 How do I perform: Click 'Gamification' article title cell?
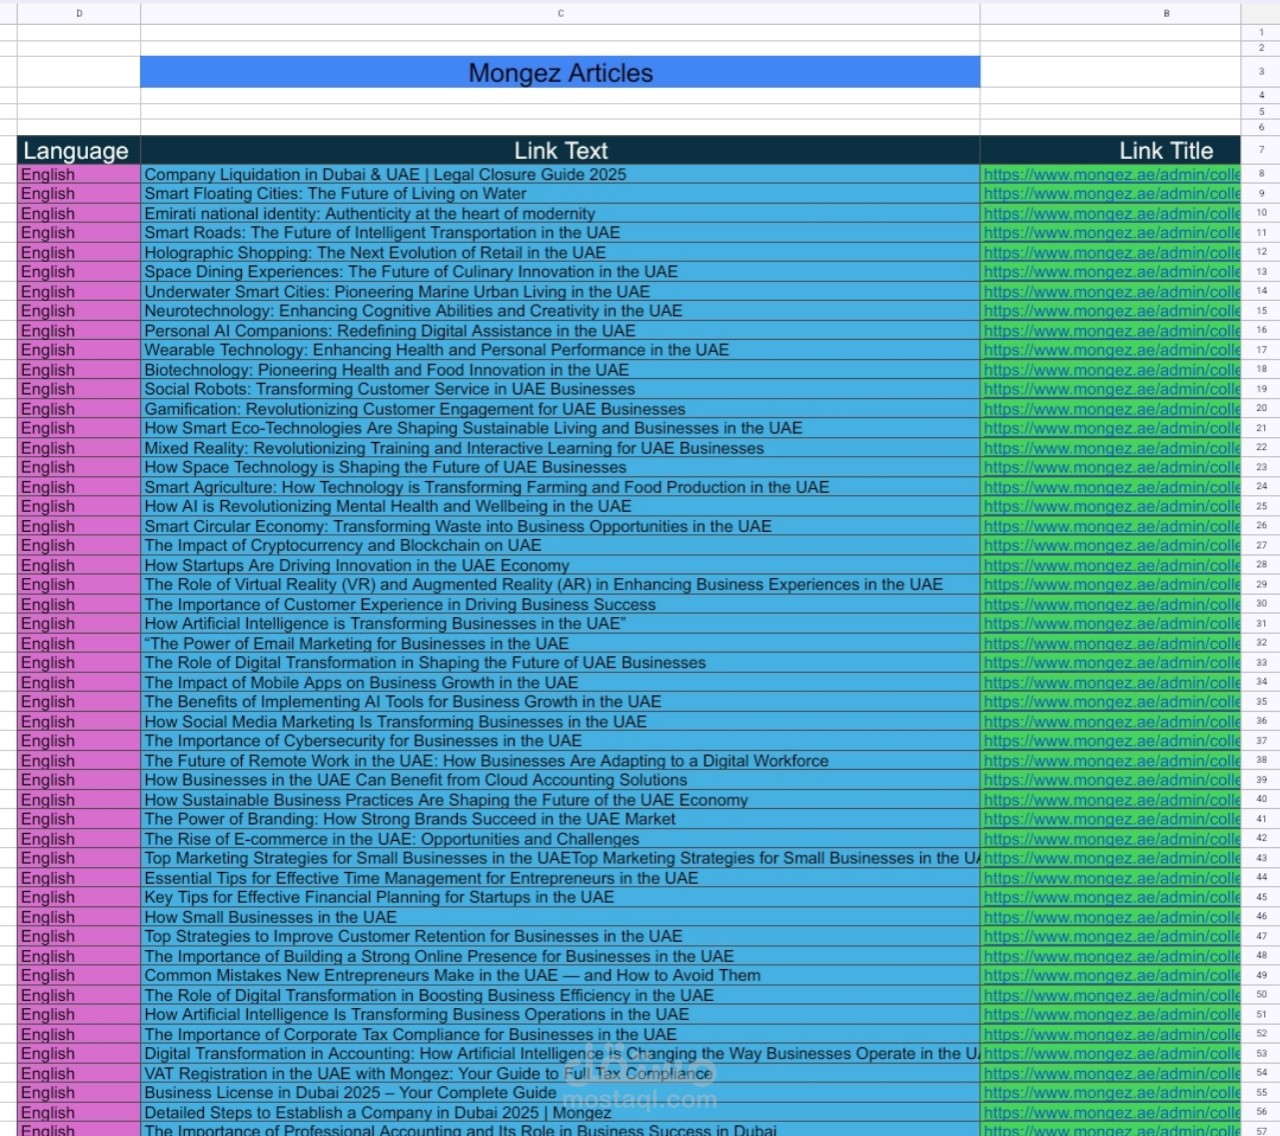pyautogui.click(x=560, y=408)
